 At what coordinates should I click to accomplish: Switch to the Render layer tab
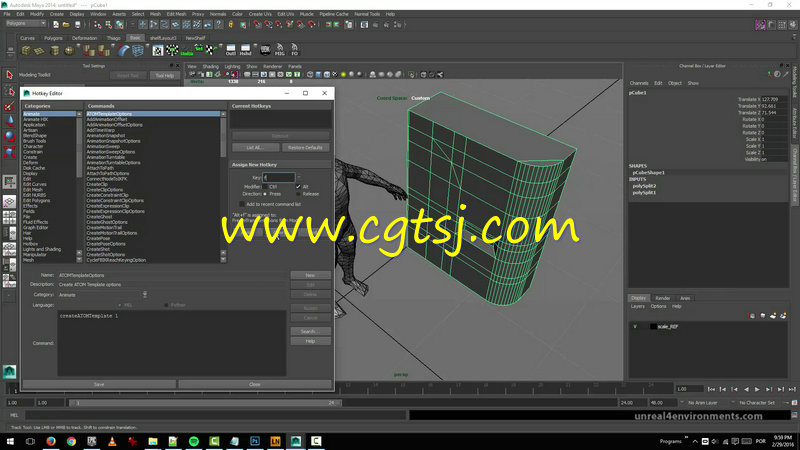point(662,298)
